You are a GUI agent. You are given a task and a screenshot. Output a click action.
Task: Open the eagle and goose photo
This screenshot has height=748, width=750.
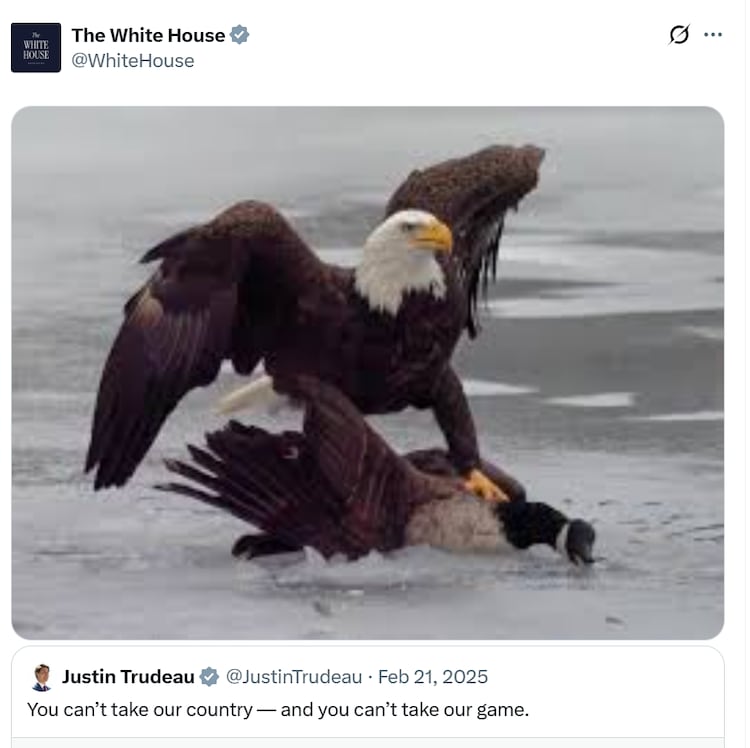point(367,373)
